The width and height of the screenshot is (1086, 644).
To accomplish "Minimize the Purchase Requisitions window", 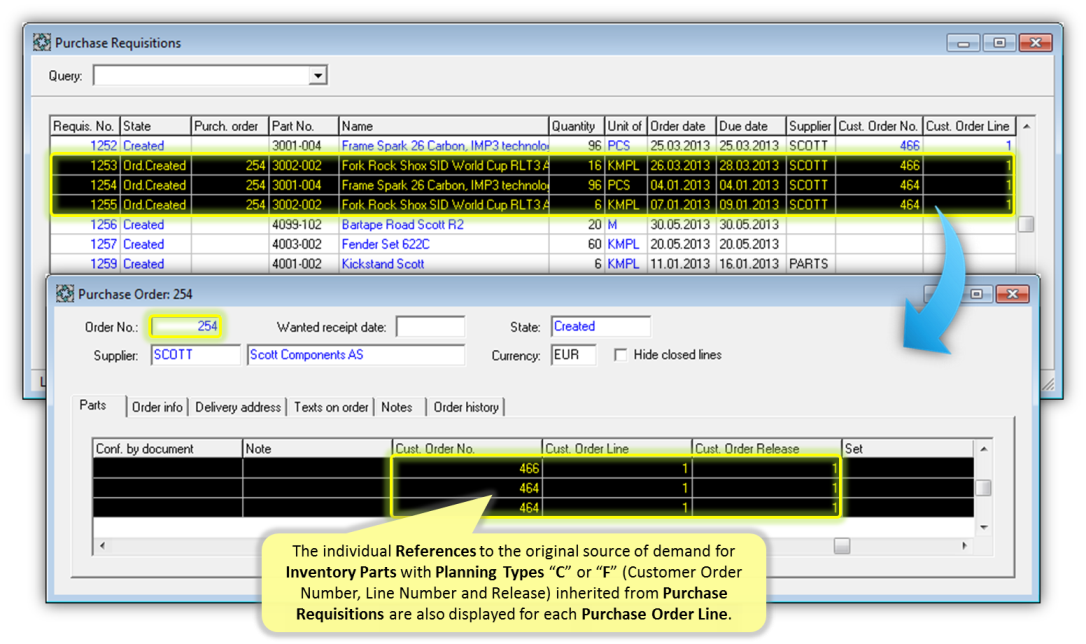I will click(963, 43).
